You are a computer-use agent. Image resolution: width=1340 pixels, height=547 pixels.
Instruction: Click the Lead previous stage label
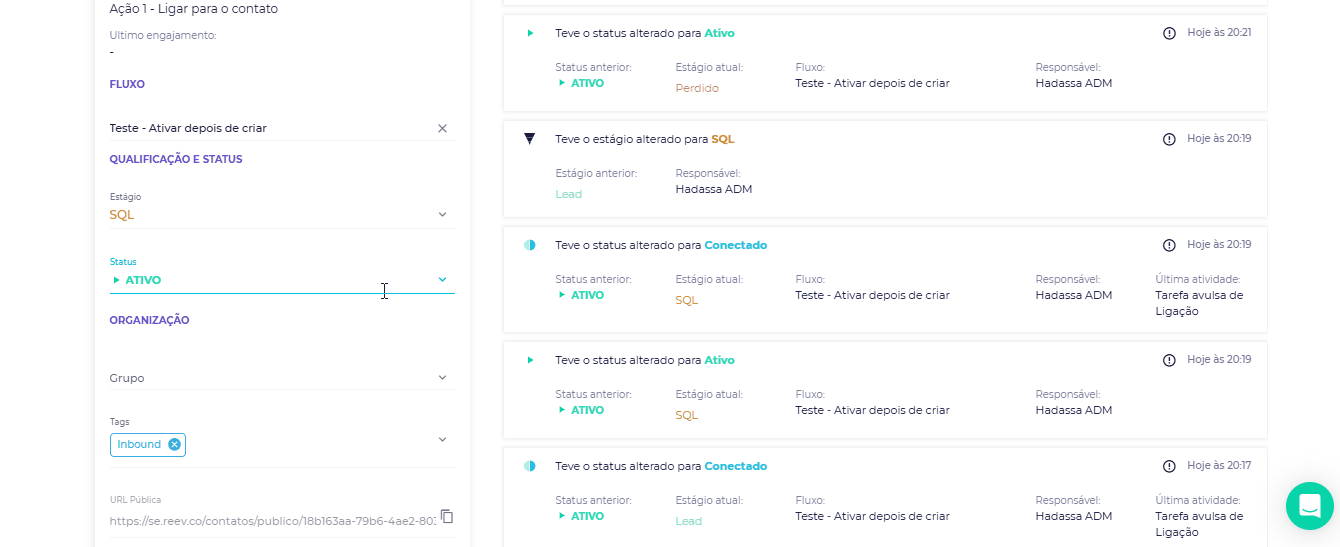click(x=568, y=194)
